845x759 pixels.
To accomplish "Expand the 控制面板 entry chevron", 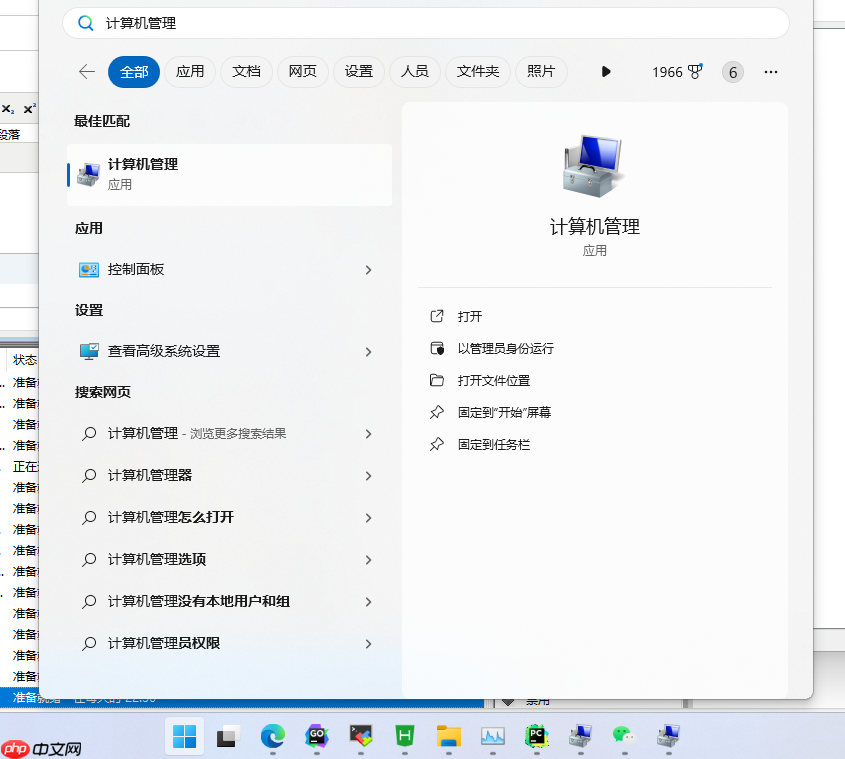I will pyautogui.click(x=368, y=269).
